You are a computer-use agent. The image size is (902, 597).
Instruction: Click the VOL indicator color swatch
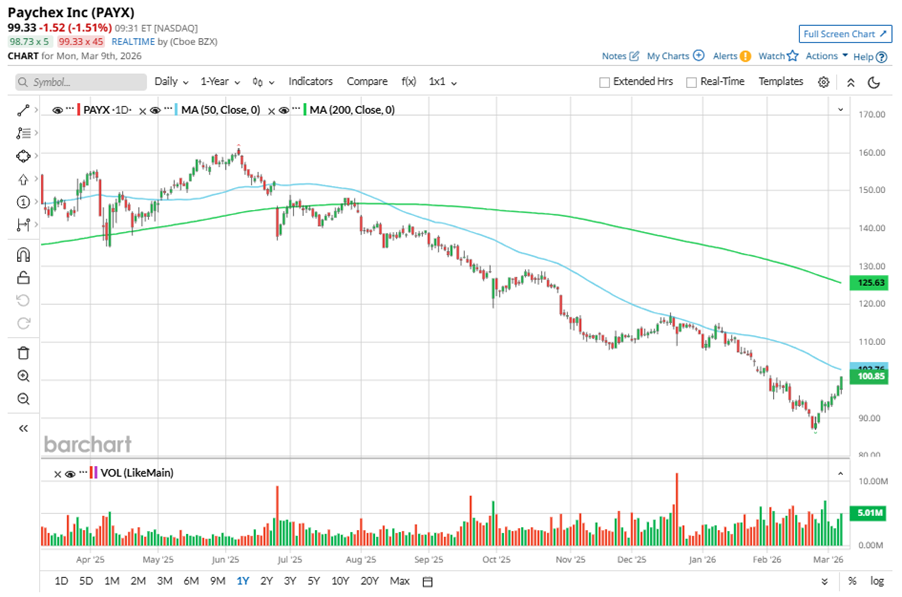93,473
